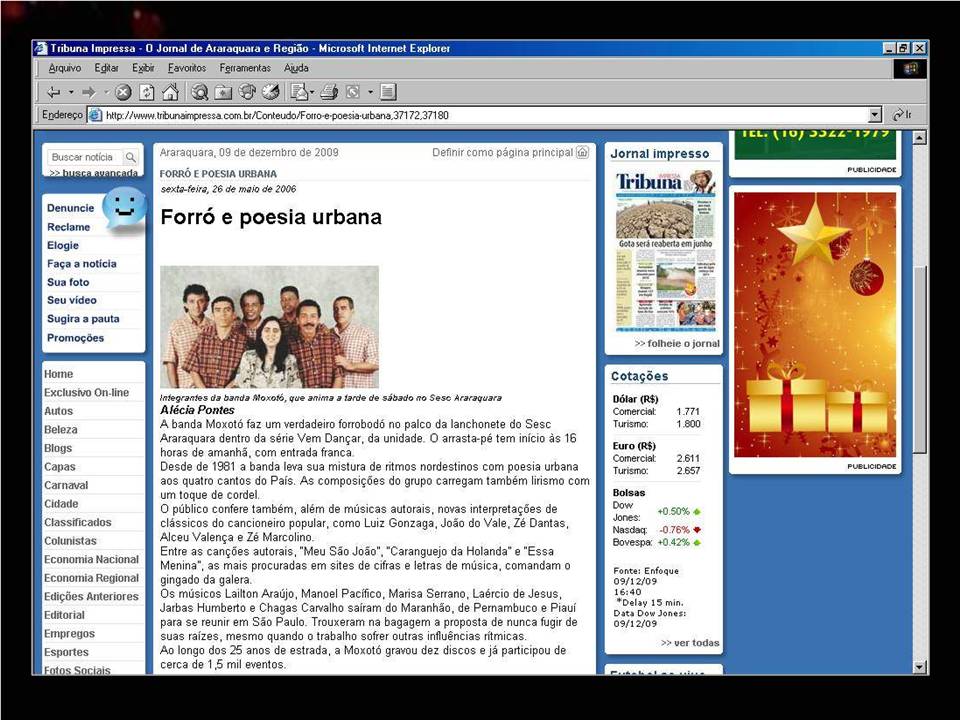960x720 pixels.
Task: Open the Media toolbar icon
Action: tap(247, 92)
